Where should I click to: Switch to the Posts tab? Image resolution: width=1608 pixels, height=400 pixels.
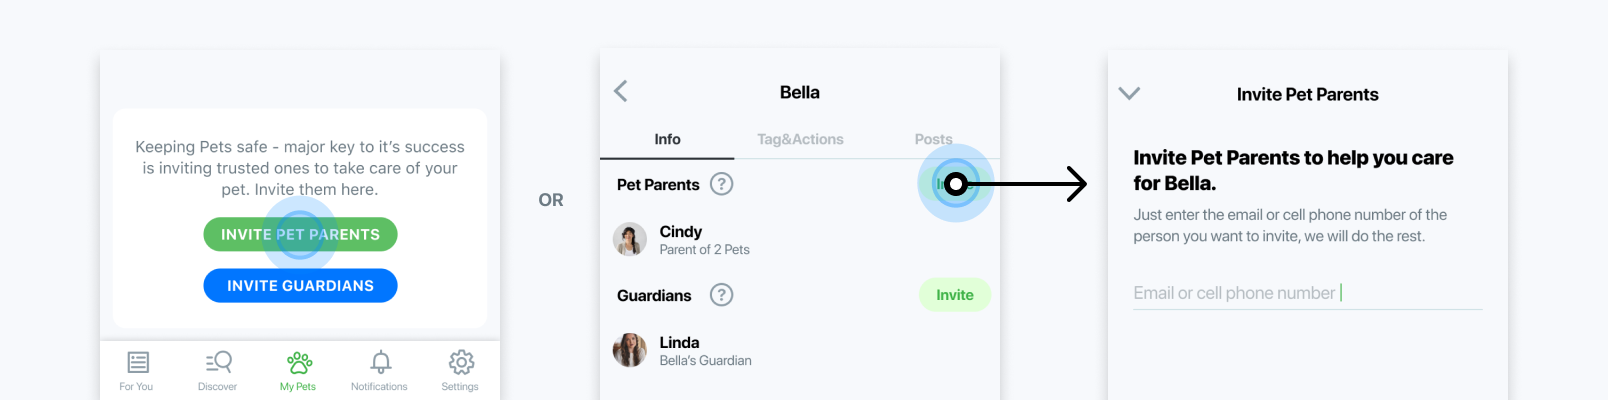click(x=933, y=139)
